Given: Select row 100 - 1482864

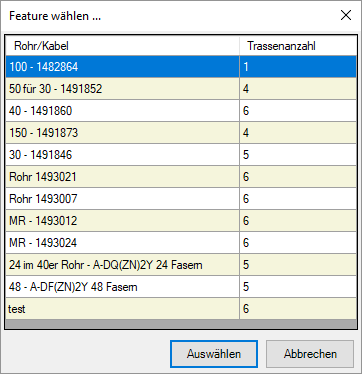Looking at the screenshot, I should click(181, 67).
